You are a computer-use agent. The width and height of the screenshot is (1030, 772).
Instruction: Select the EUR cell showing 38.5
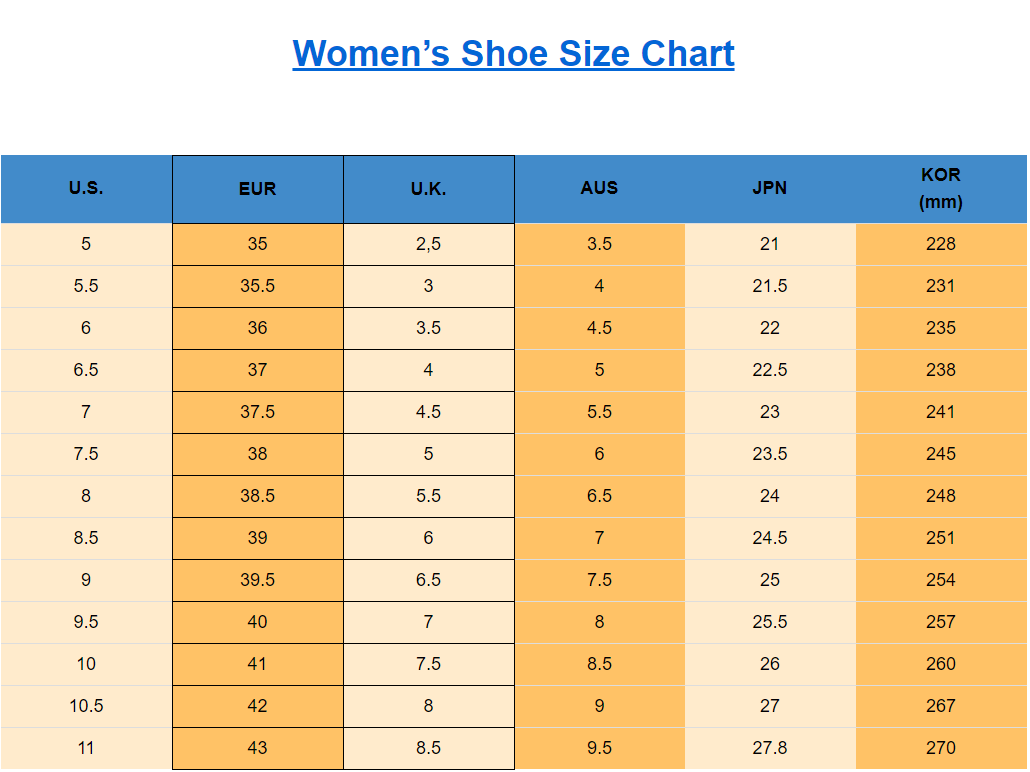point(257,496)
